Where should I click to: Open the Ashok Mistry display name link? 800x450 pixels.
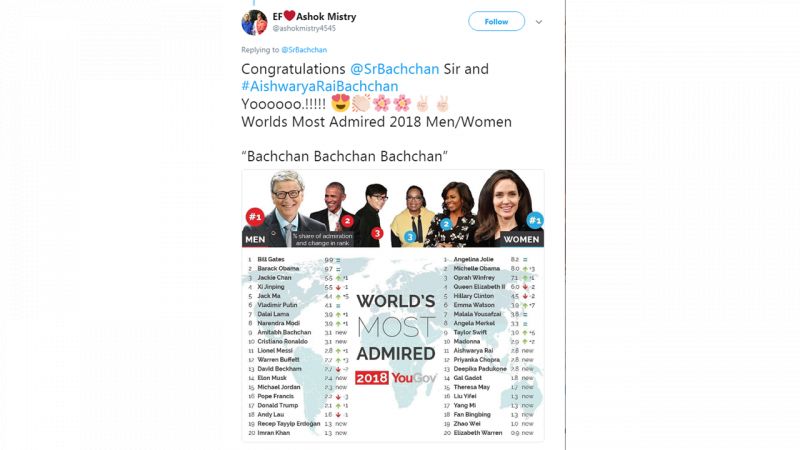pyautogui.click(x=328, y=17)
